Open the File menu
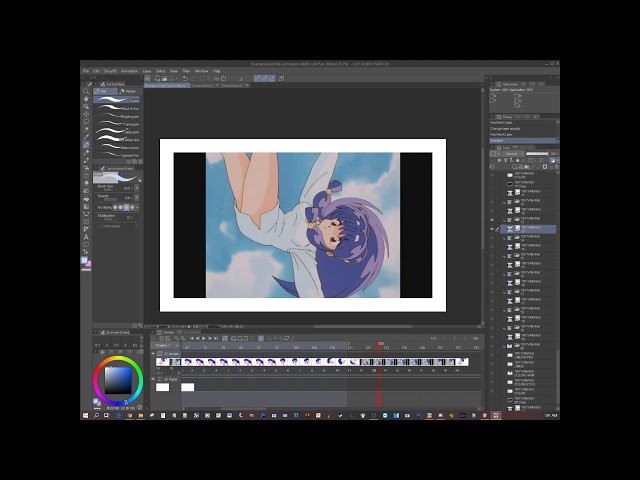Screen dimensions: 640x480 86,71
